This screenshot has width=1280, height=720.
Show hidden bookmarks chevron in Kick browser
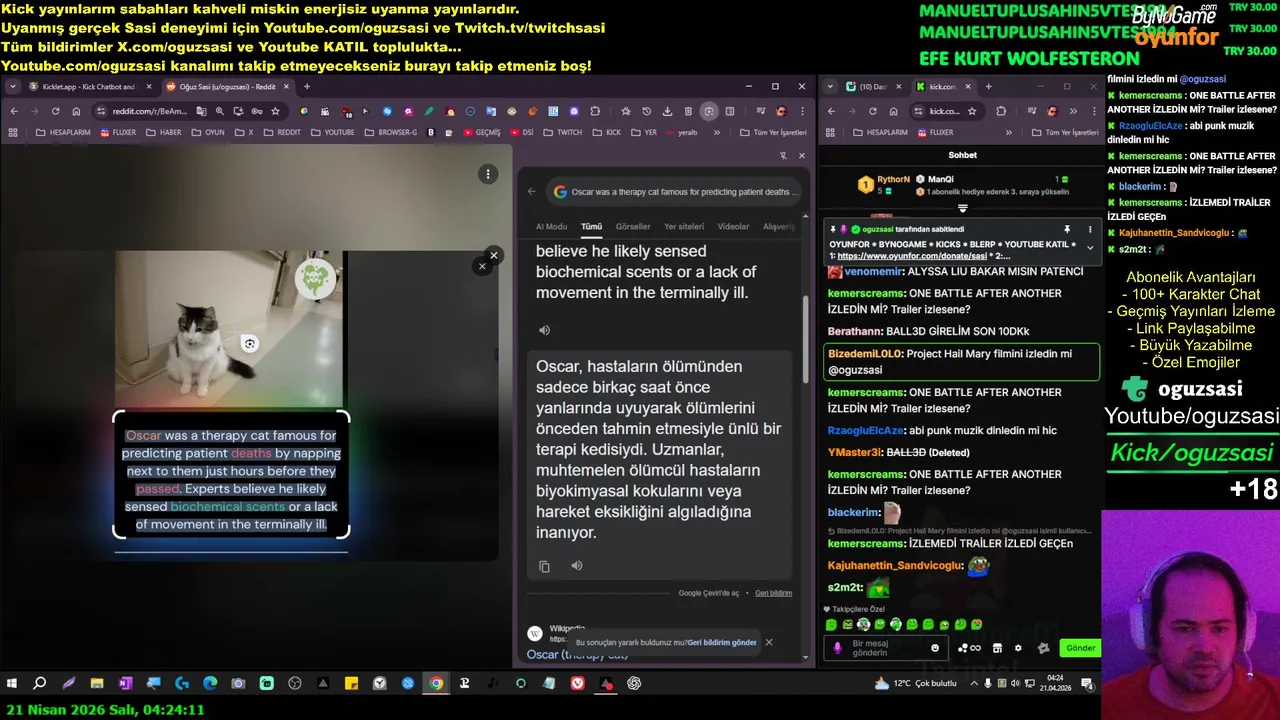click(x=1008, y=132)
